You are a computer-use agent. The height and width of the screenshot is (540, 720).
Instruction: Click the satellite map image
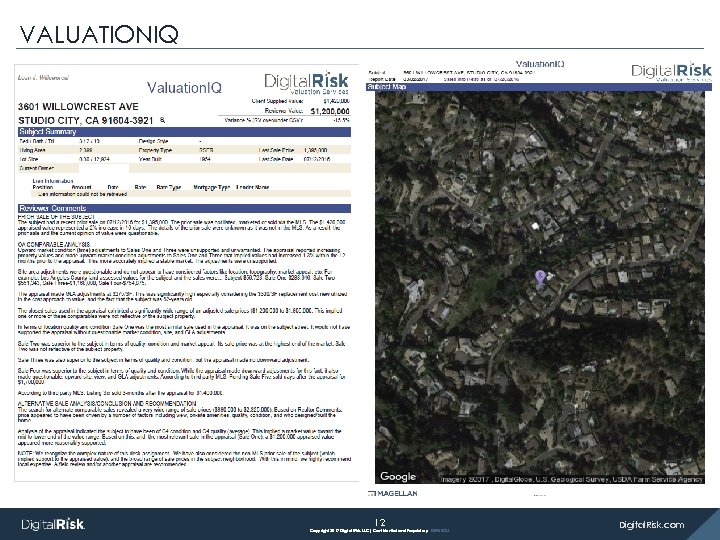click(x=540, y=287)
